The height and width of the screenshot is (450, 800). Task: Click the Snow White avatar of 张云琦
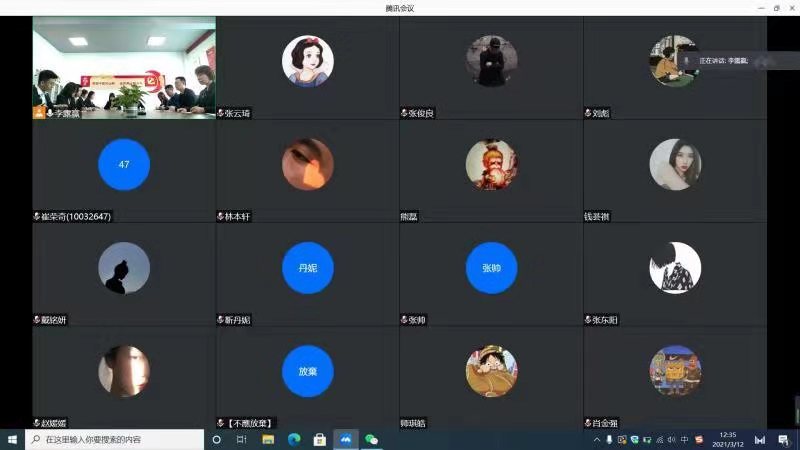click(x=307, y=61)
